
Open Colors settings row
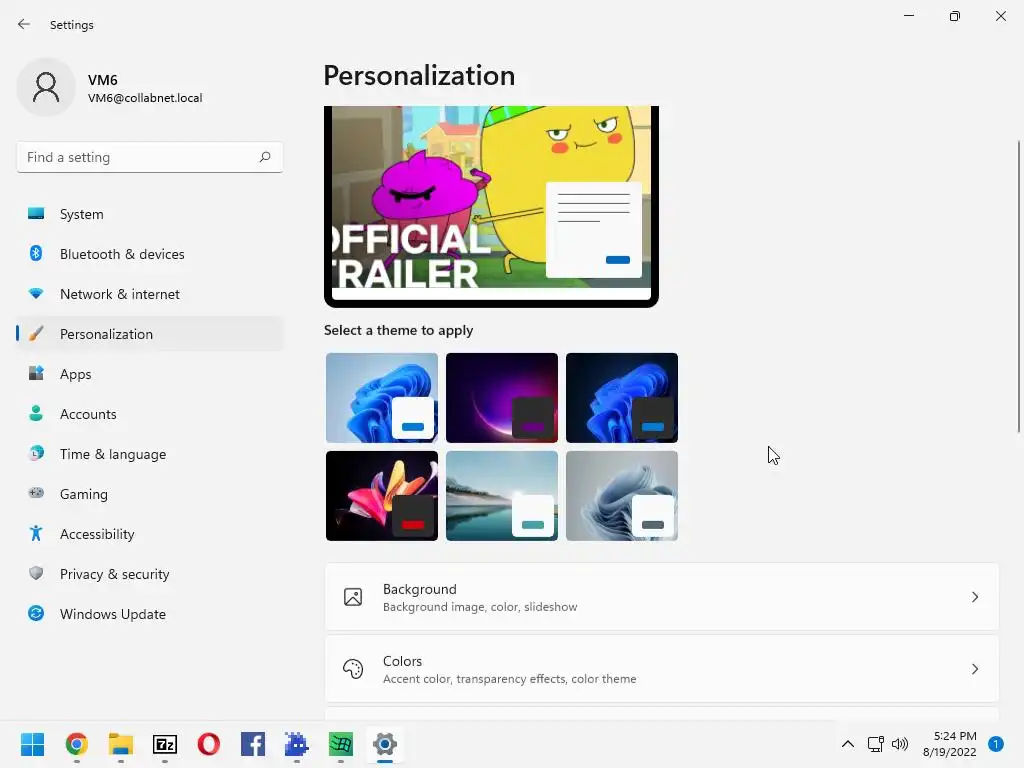[x=662, y=669]
